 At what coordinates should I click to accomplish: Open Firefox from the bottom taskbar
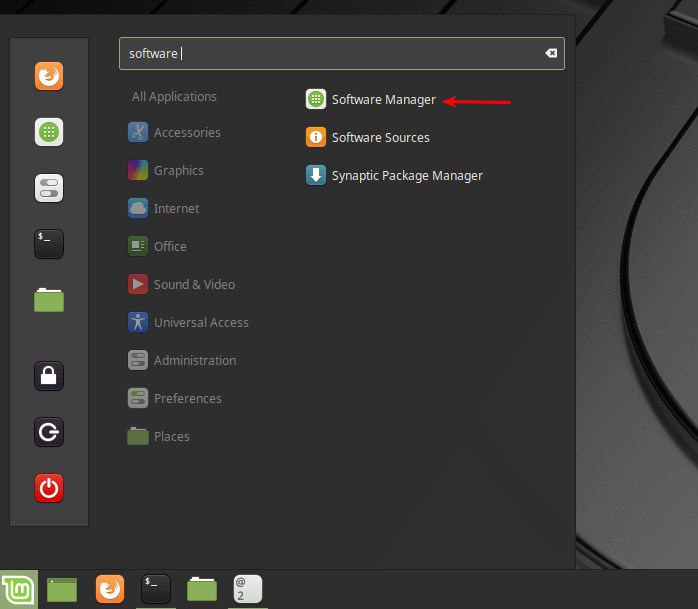pyautogui.click(x=110, y=589)
